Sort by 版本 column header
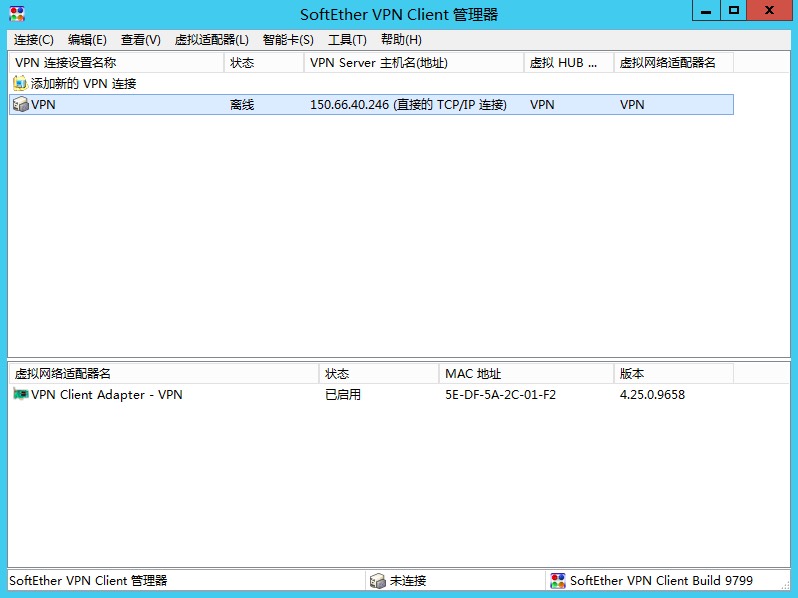 pyautogui.click(x=673, y=374)
